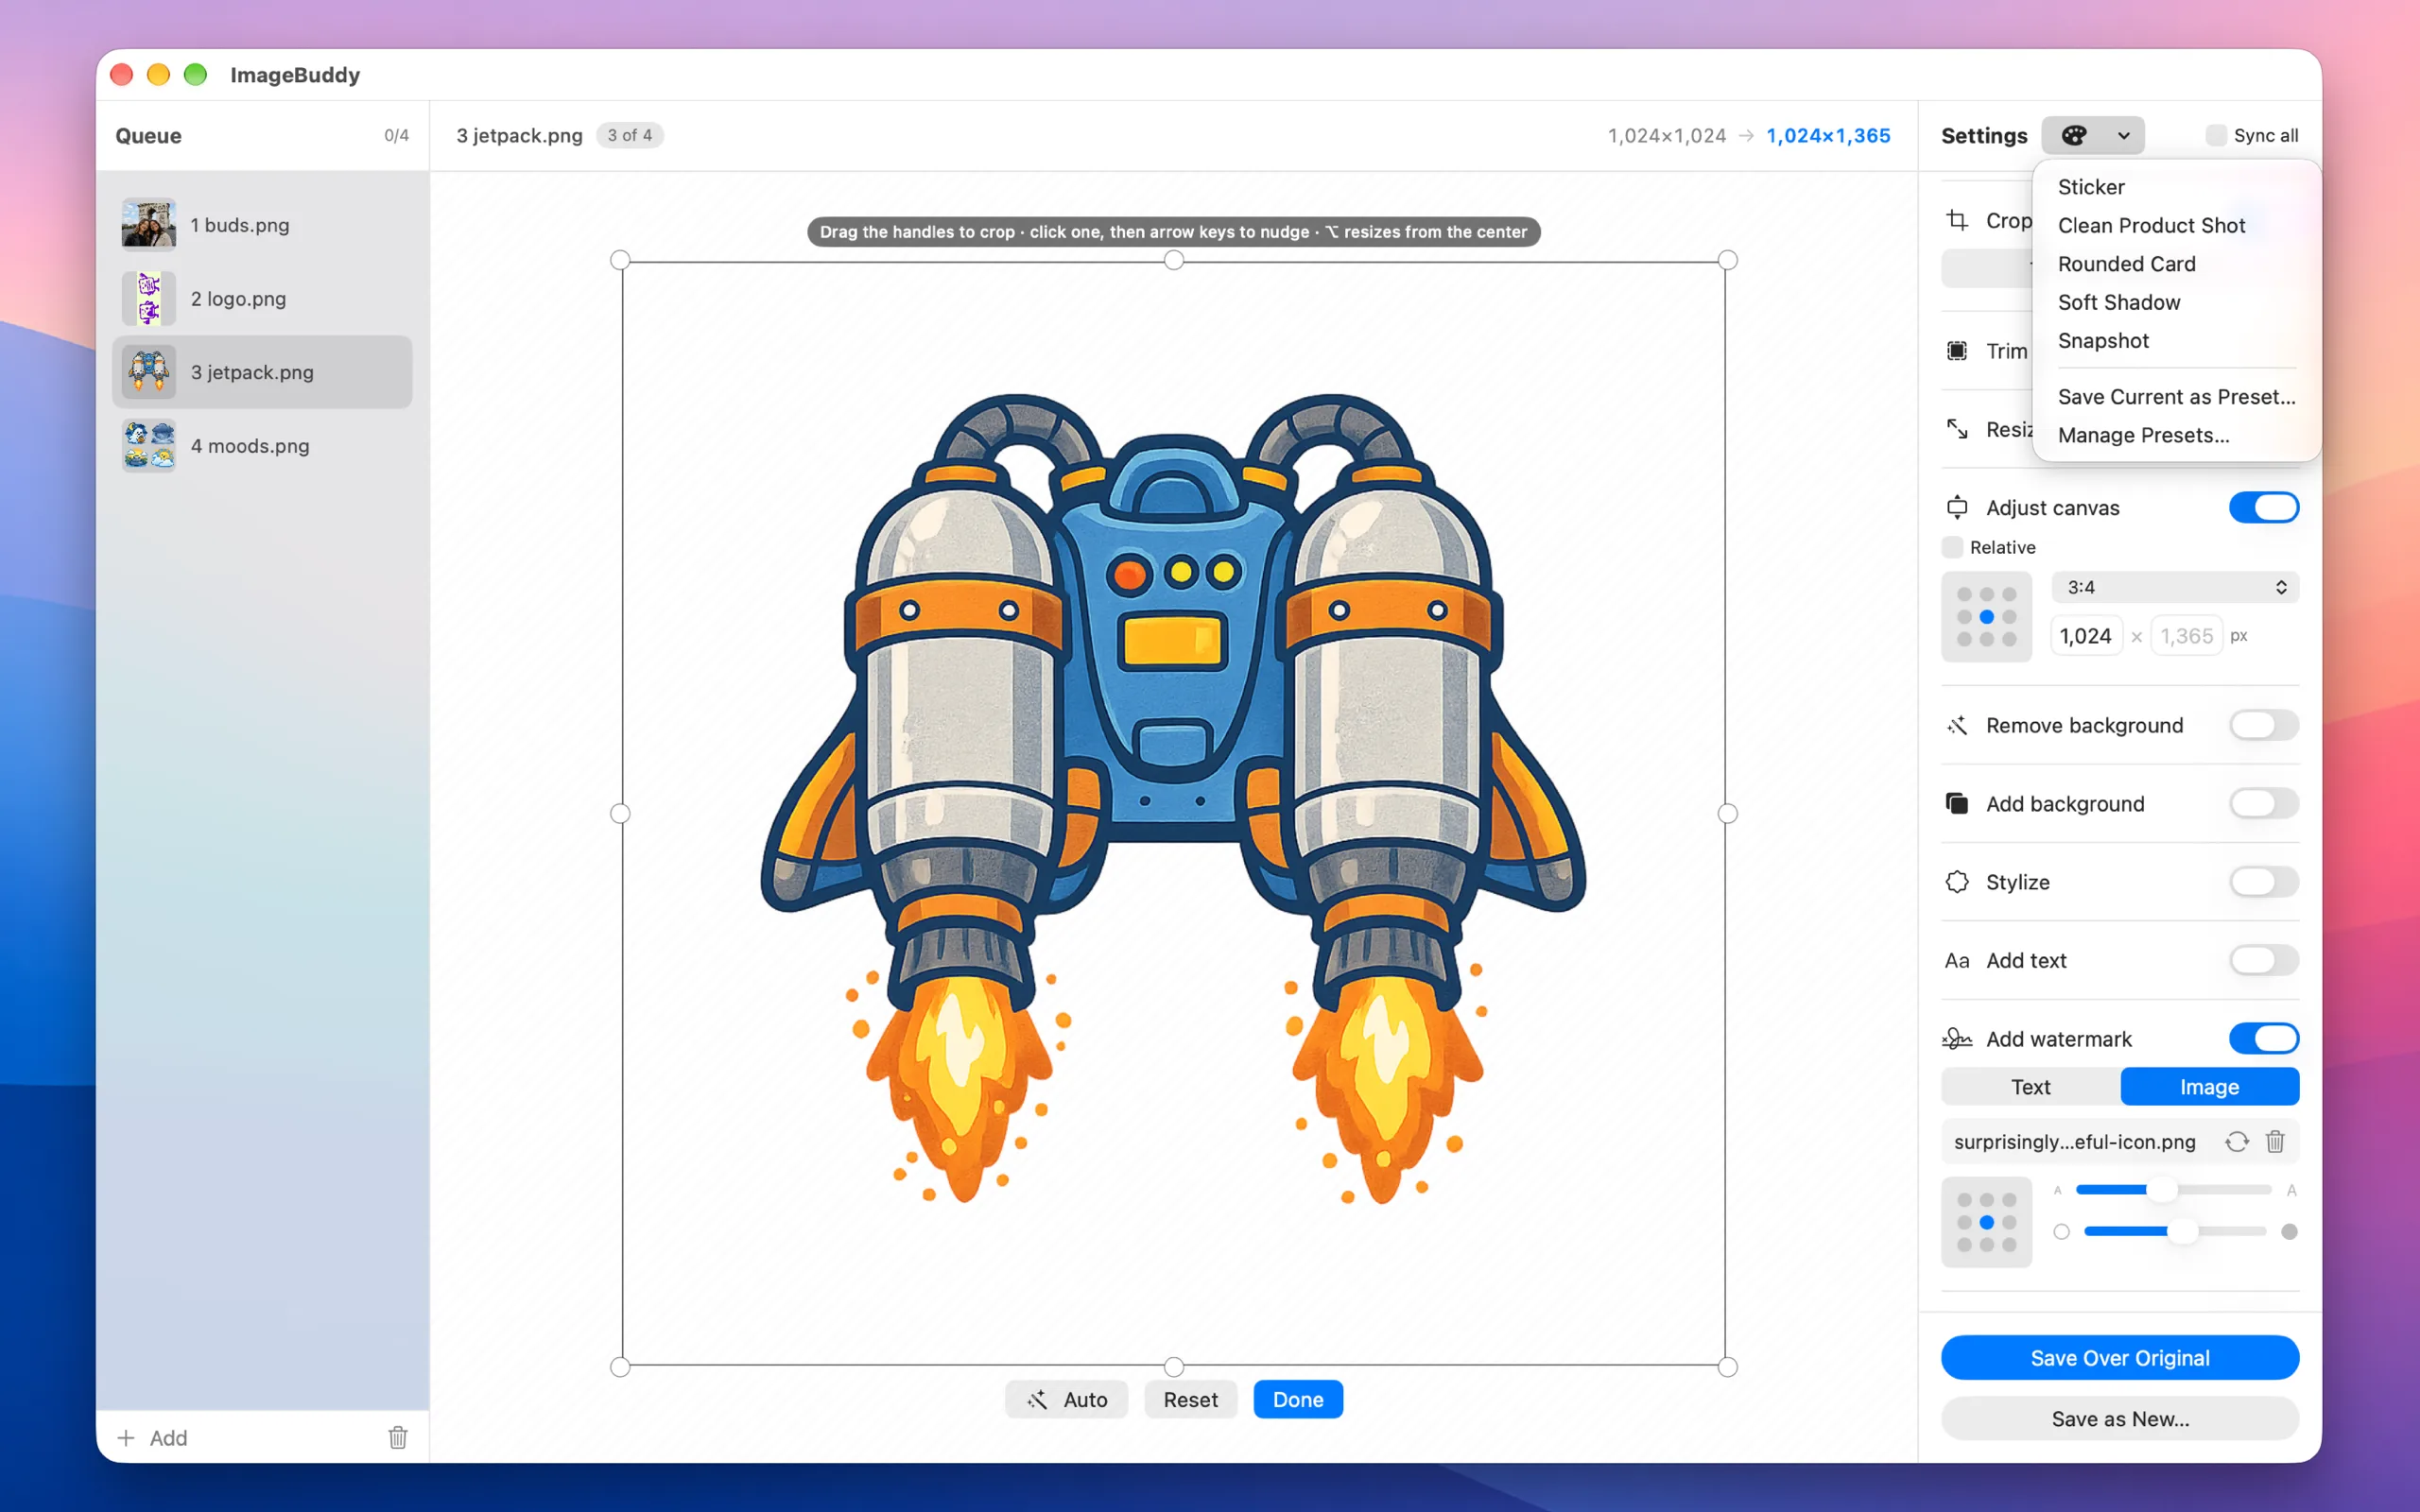
Task: Adjust the watermark opacity slider
Action: tap(2174, 1232)
